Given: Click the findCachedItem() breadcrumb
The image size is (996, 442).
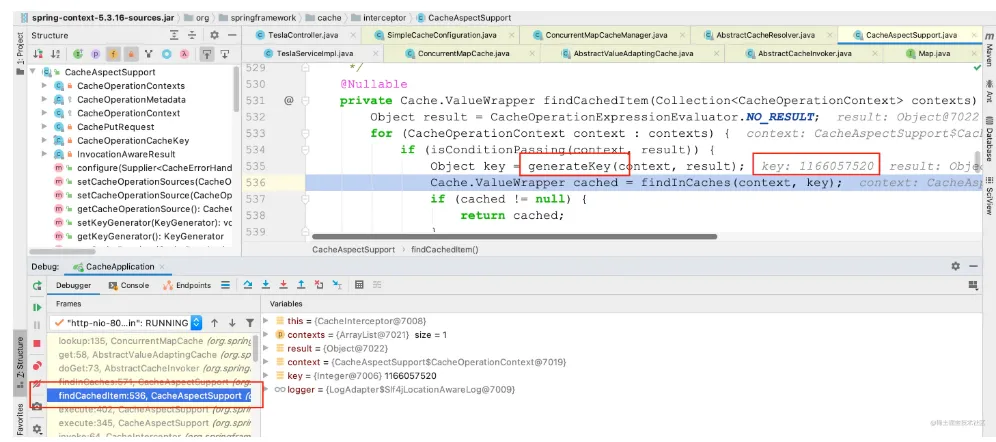Looking at the screenshot, I should [445, 250].
